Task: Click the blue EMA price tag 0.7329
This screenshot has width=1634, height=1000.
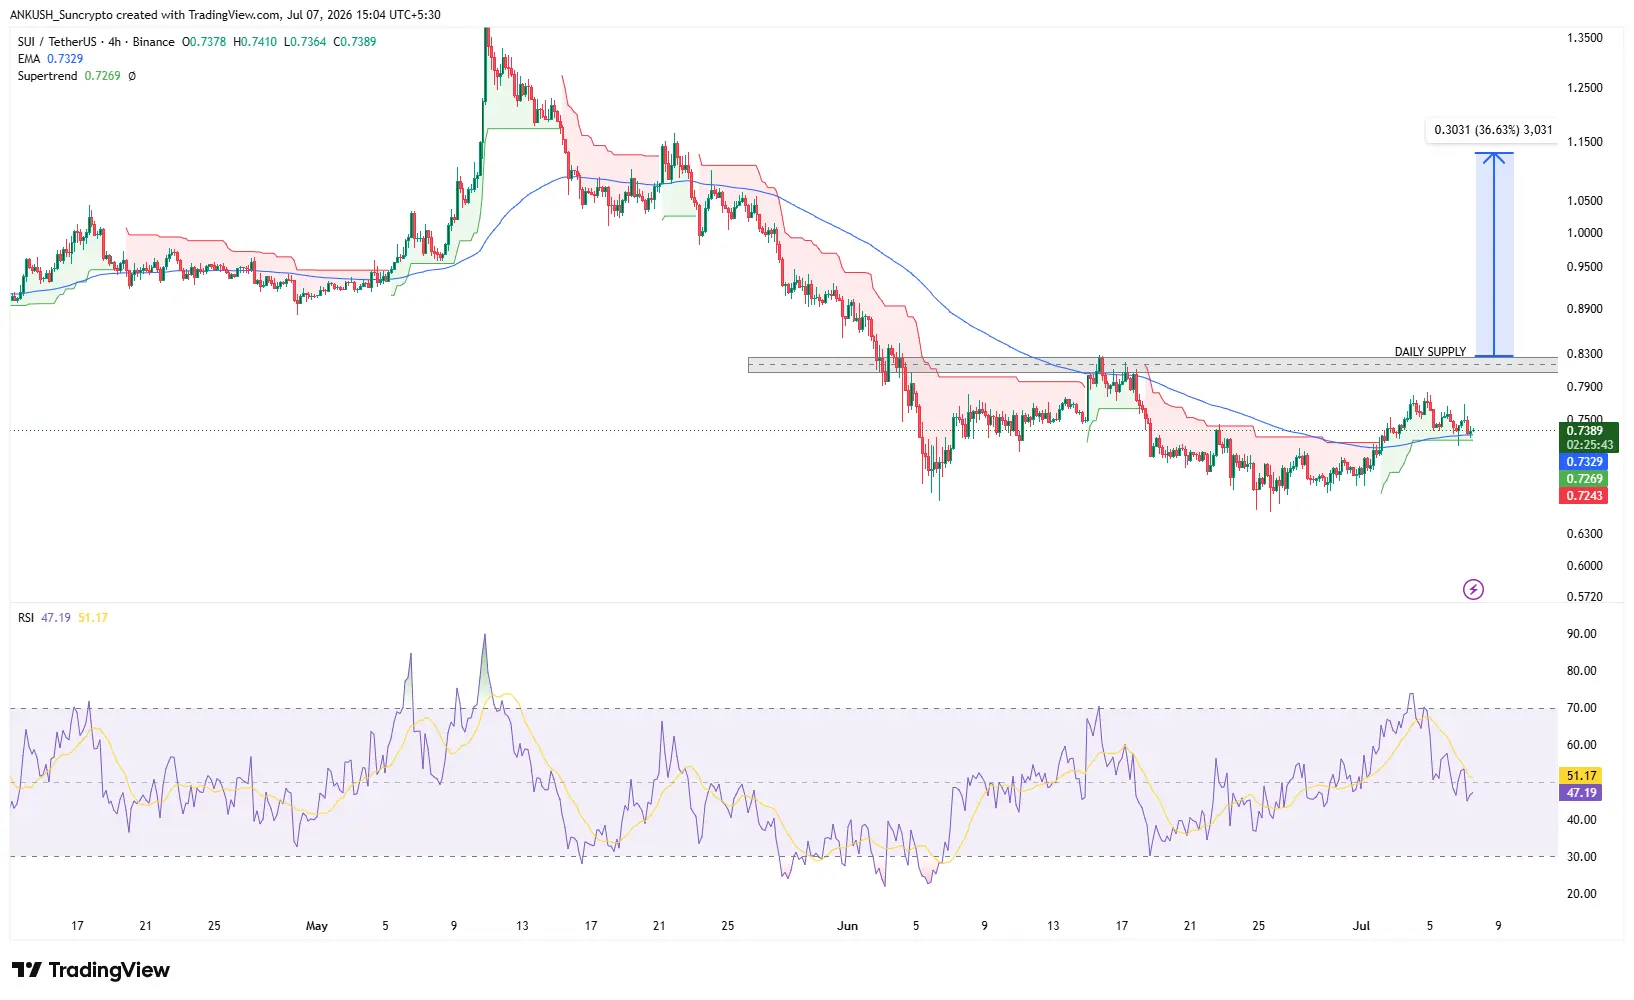Action: pos(1584,462)
